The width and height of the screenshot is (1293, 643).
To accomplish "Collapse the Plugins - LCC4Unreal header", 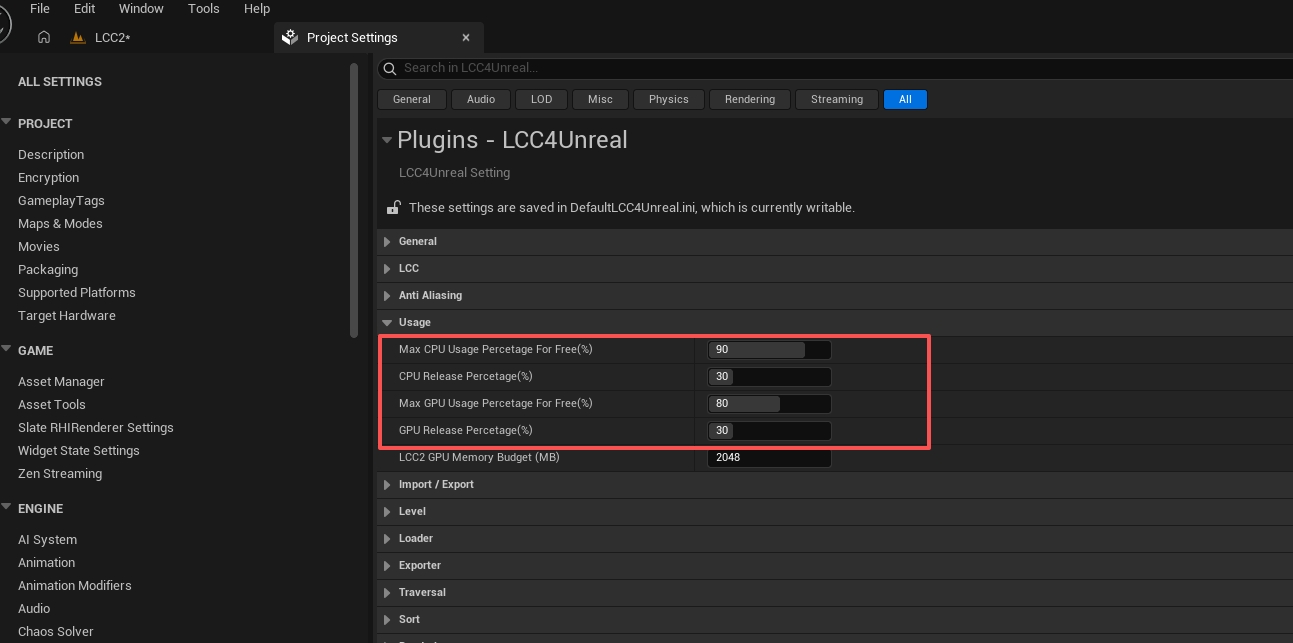I will (x=387, y=140).
